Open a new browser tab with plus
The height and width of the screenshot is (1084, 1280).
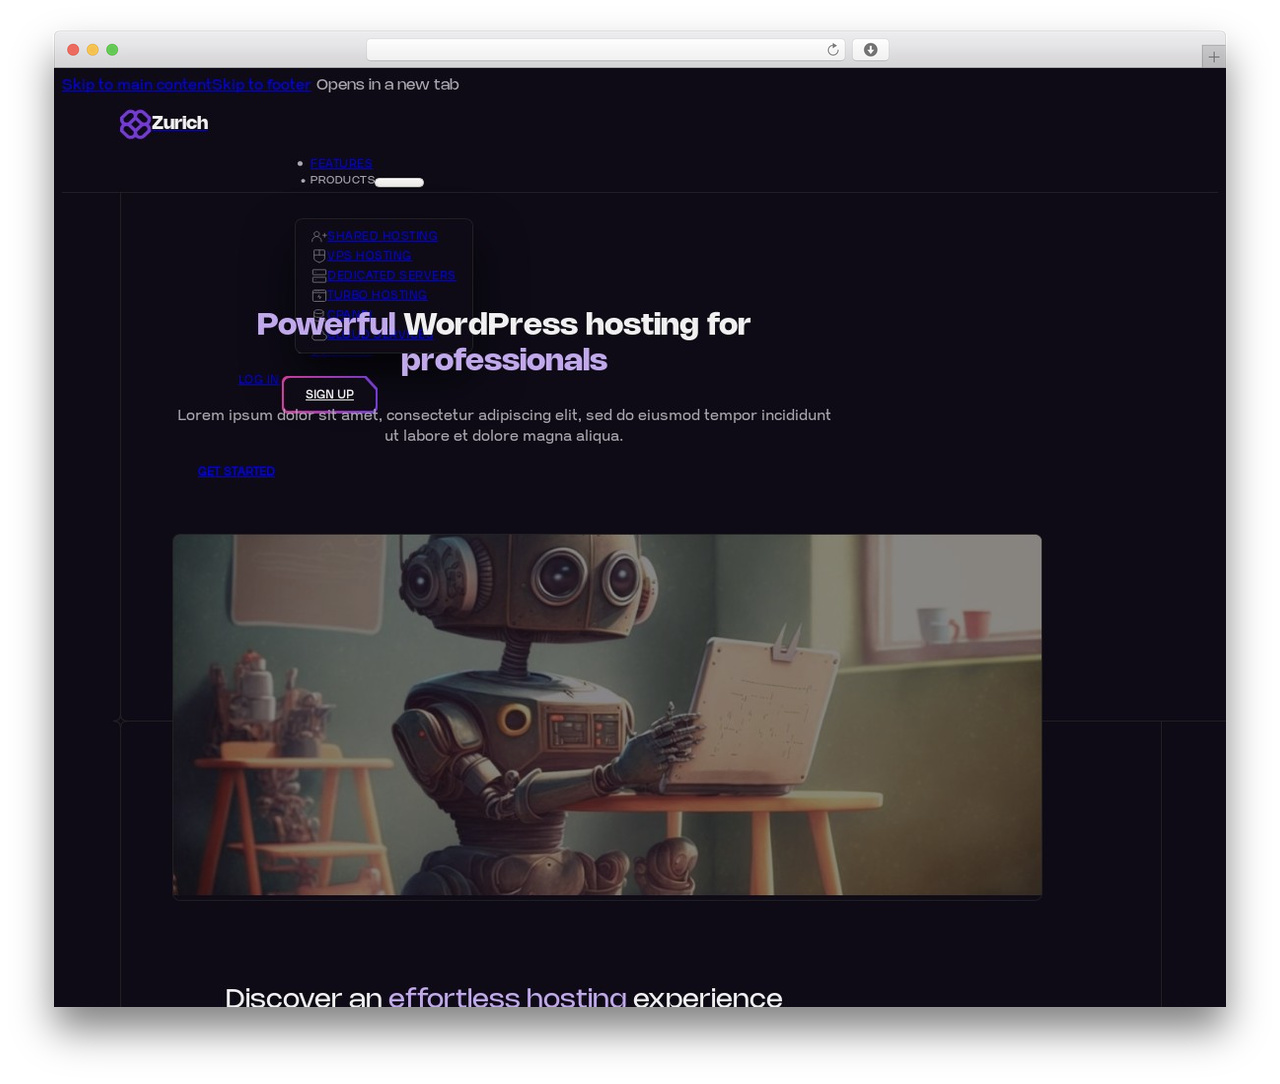[1213, 57]
